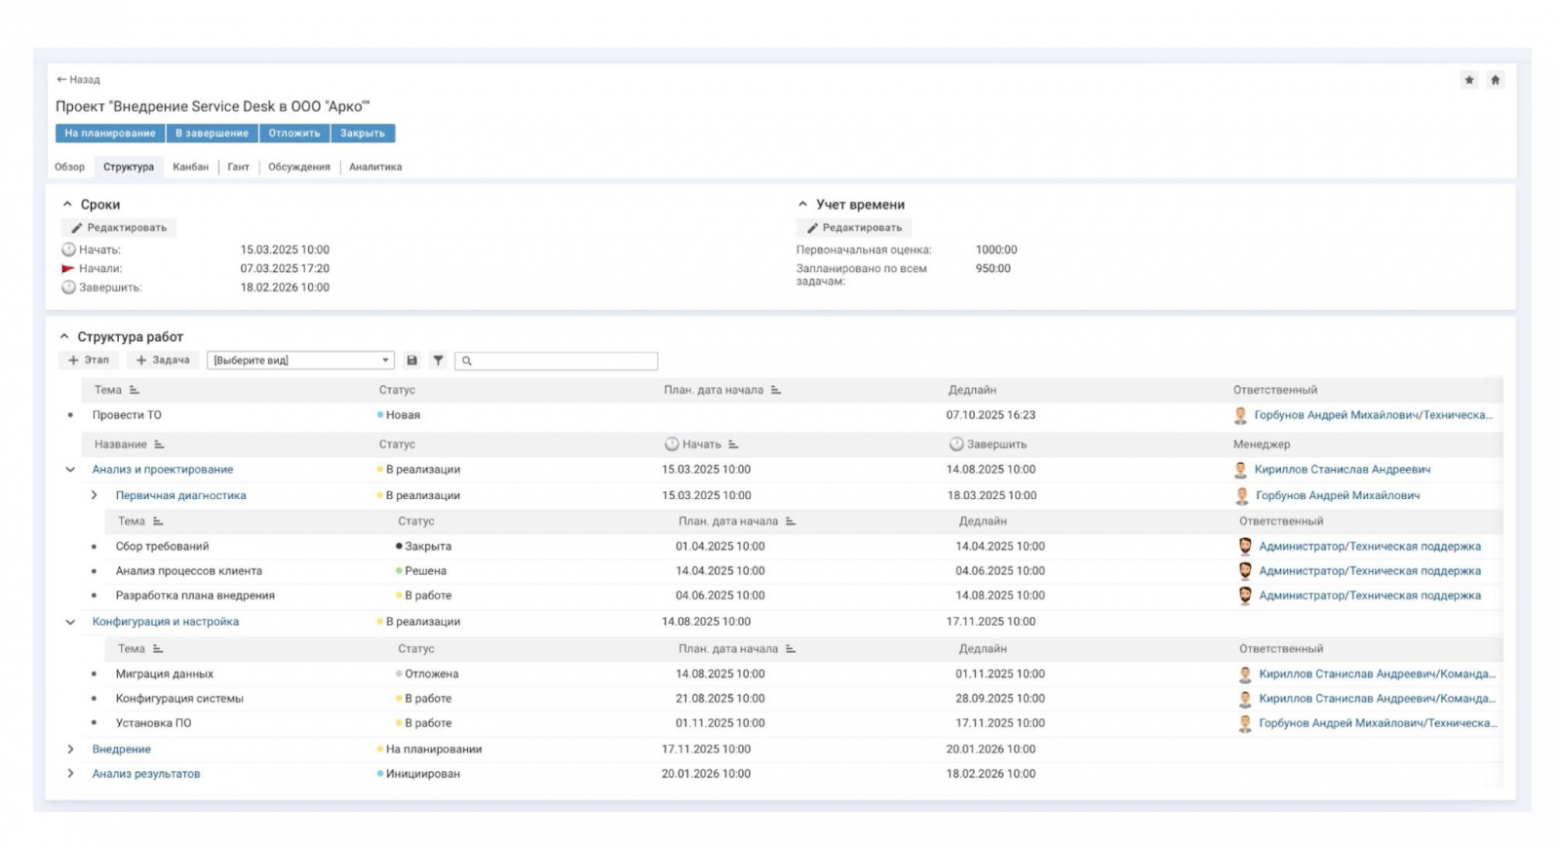Image resolution: width=1560 pixels, height=848 pixels.
Task: Expand the Первичная диагностика substage
Action: coord(94,495)
